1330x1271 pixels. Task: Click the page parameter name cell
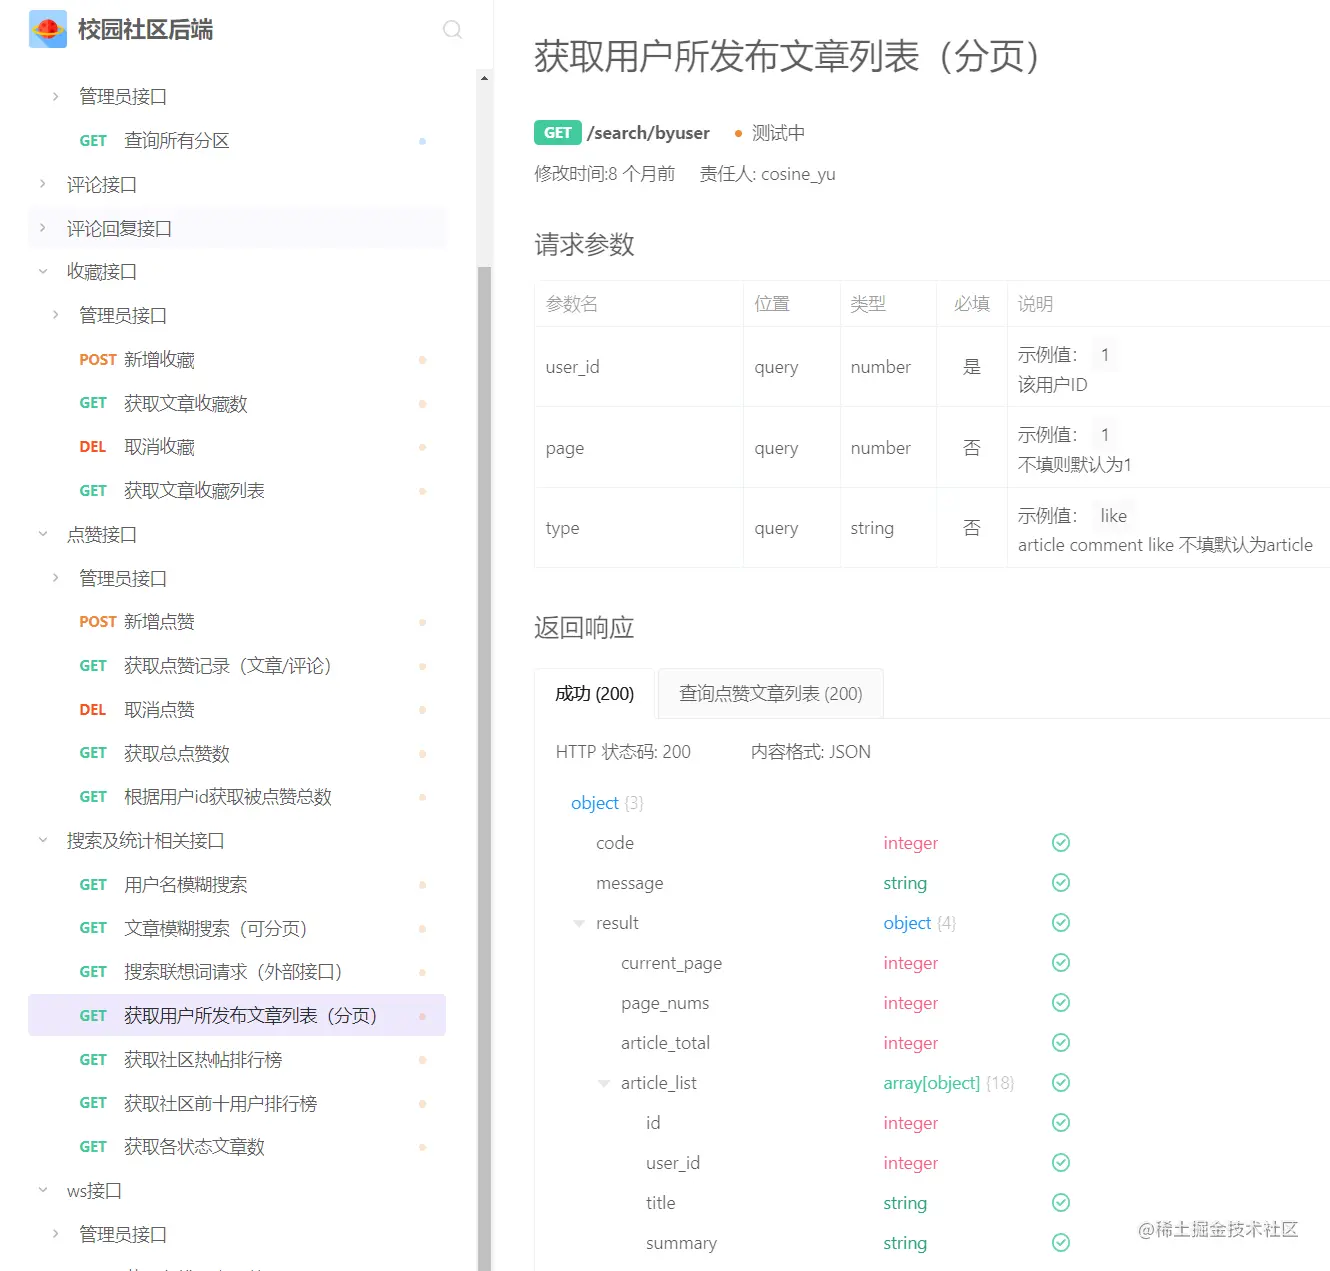coord(639,448)
